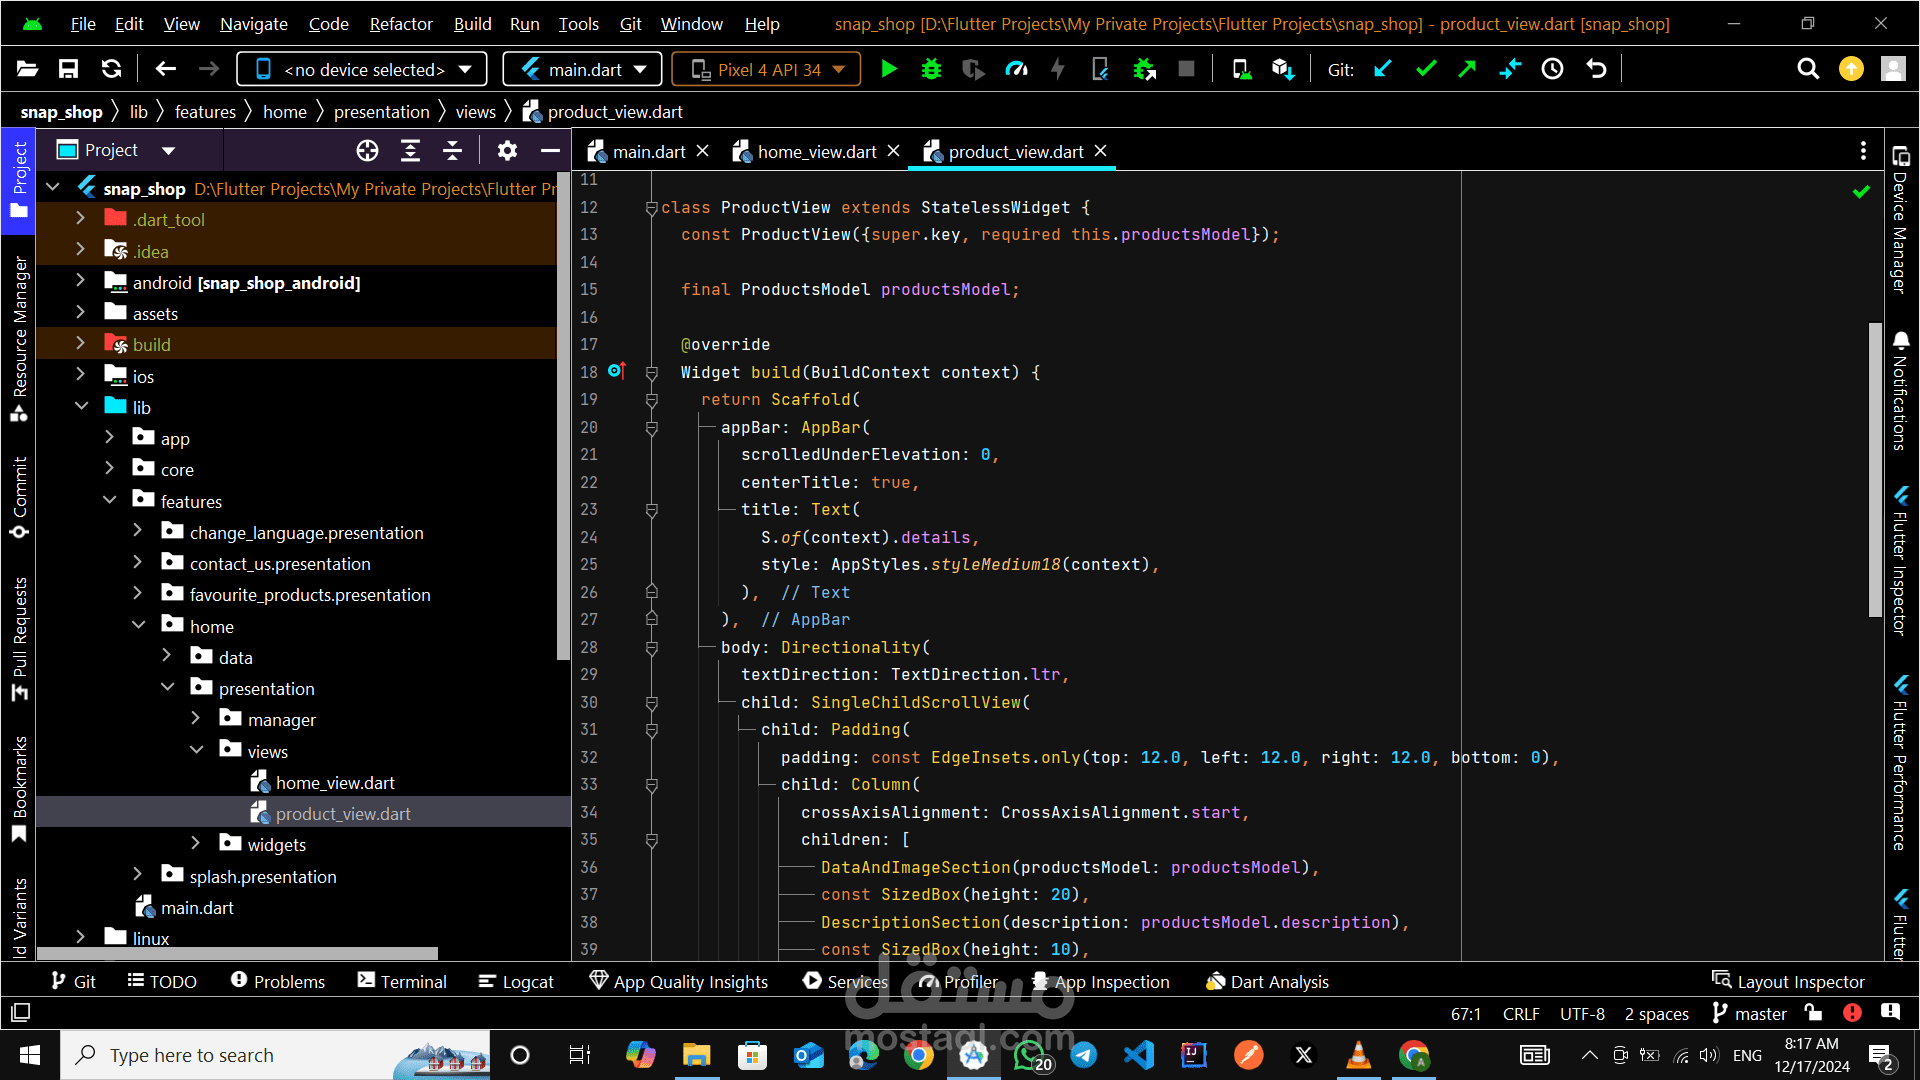
Task: Click the Sync files refresh icon
Action: 111,69
